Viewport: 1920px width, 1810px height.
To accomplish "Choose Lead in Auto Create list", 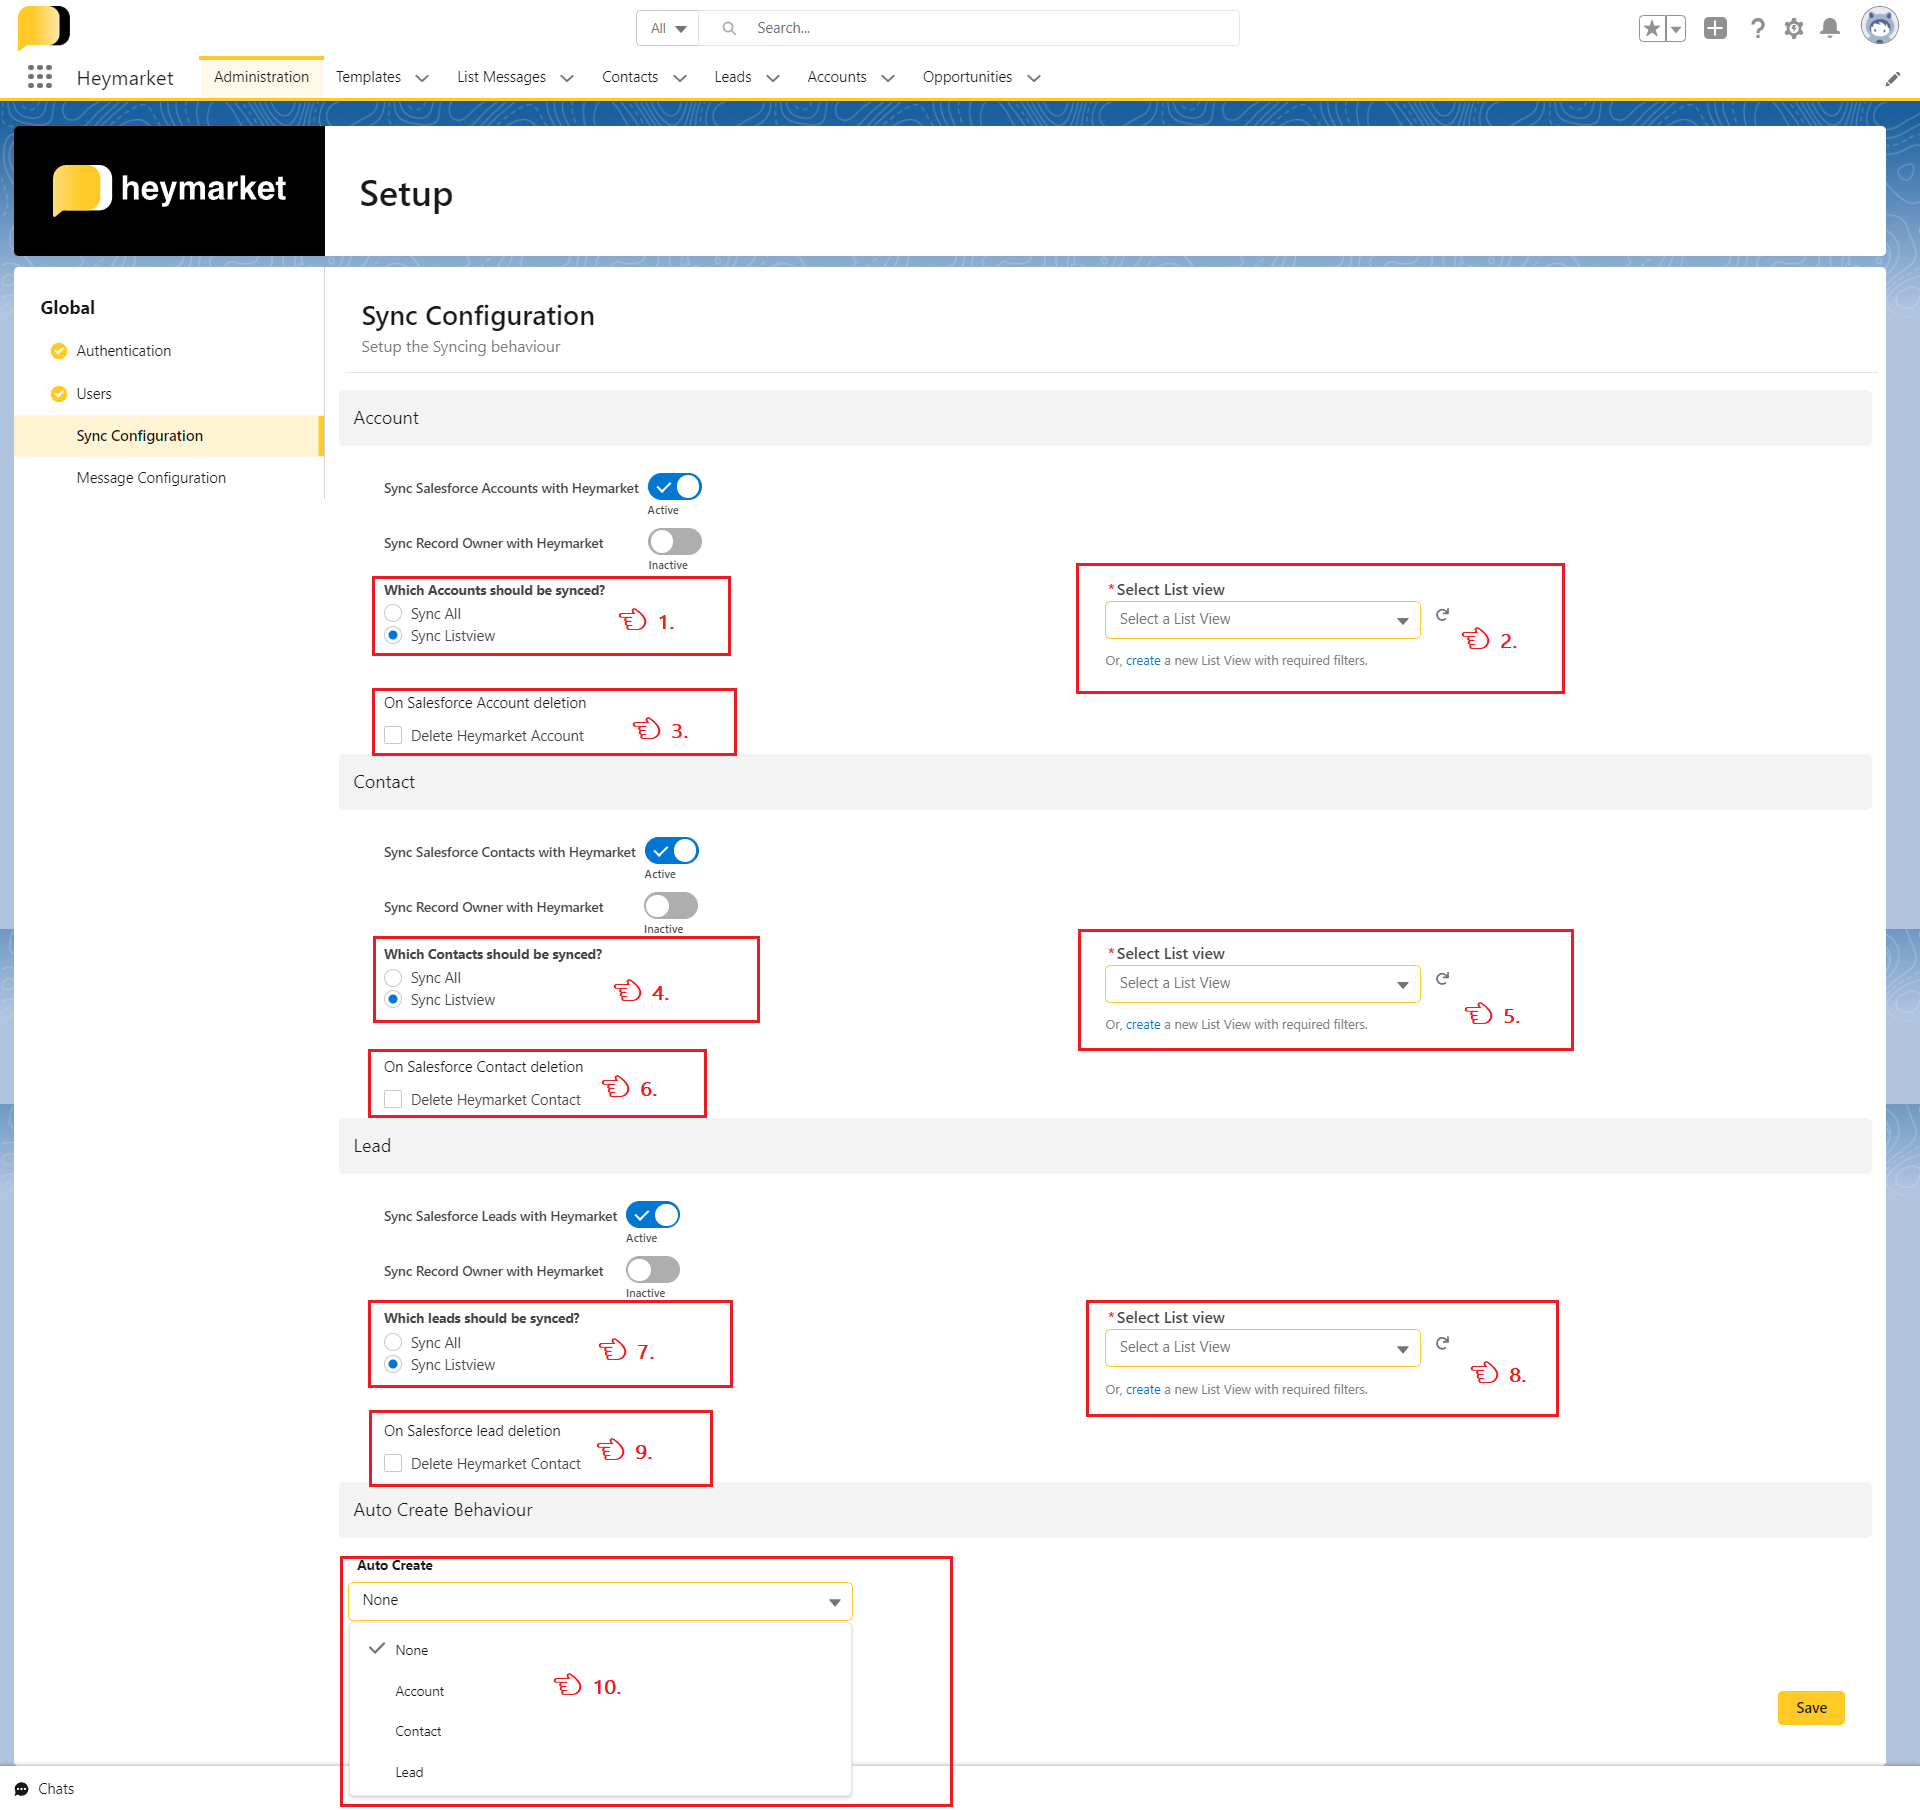I will (600, 1772).
